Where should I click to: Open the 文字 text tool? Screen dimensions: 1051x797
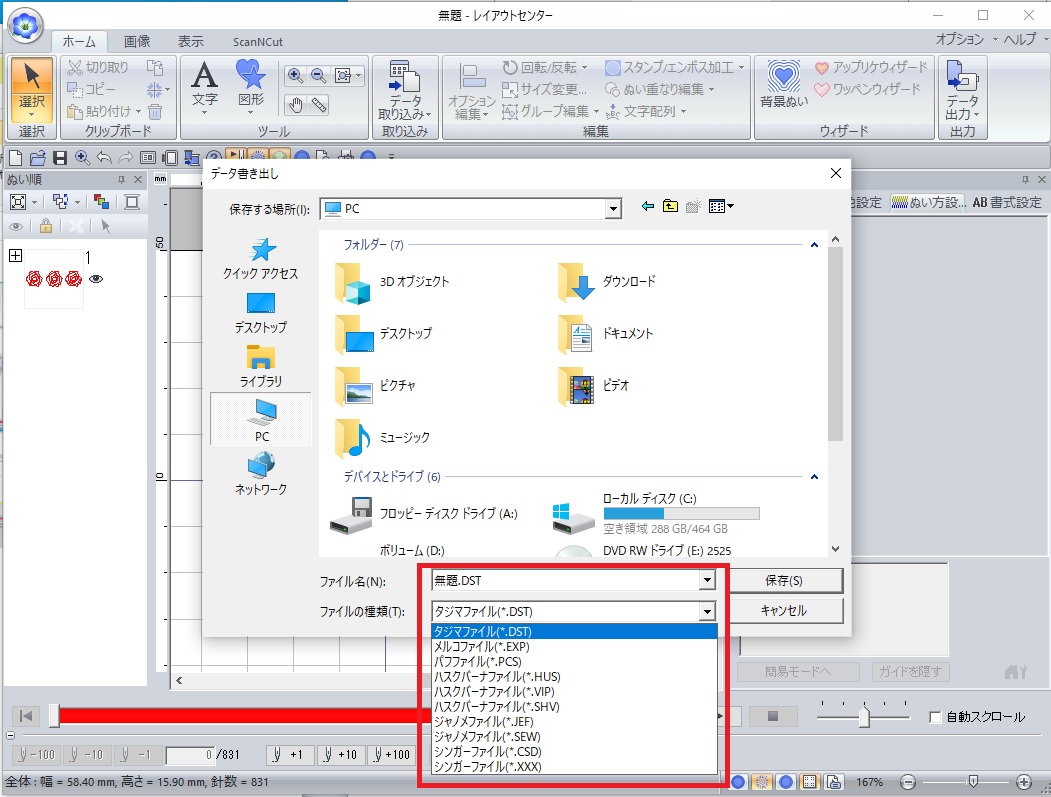(204, 87)
